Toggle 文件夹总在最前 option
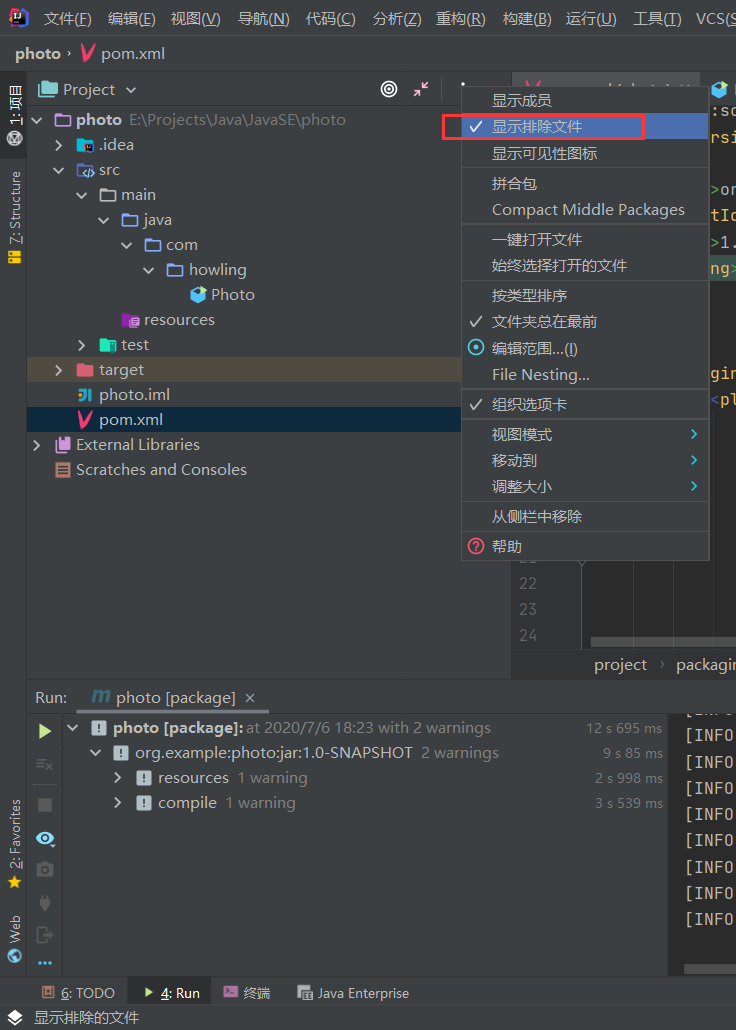Viewport: 736px width, 1030px height. point(585,321)
